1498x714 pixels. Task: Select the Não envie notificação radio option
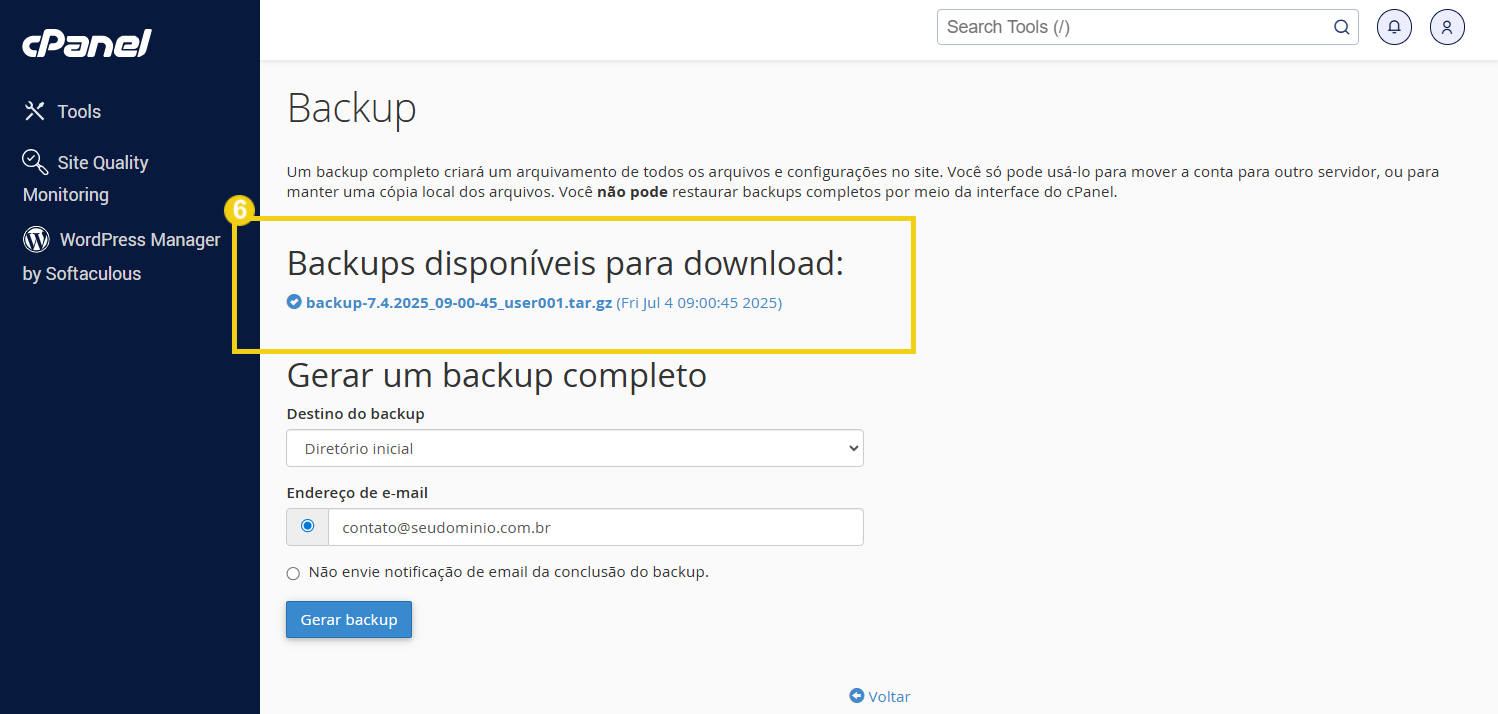pyautogui.click(x=293, y=573)
